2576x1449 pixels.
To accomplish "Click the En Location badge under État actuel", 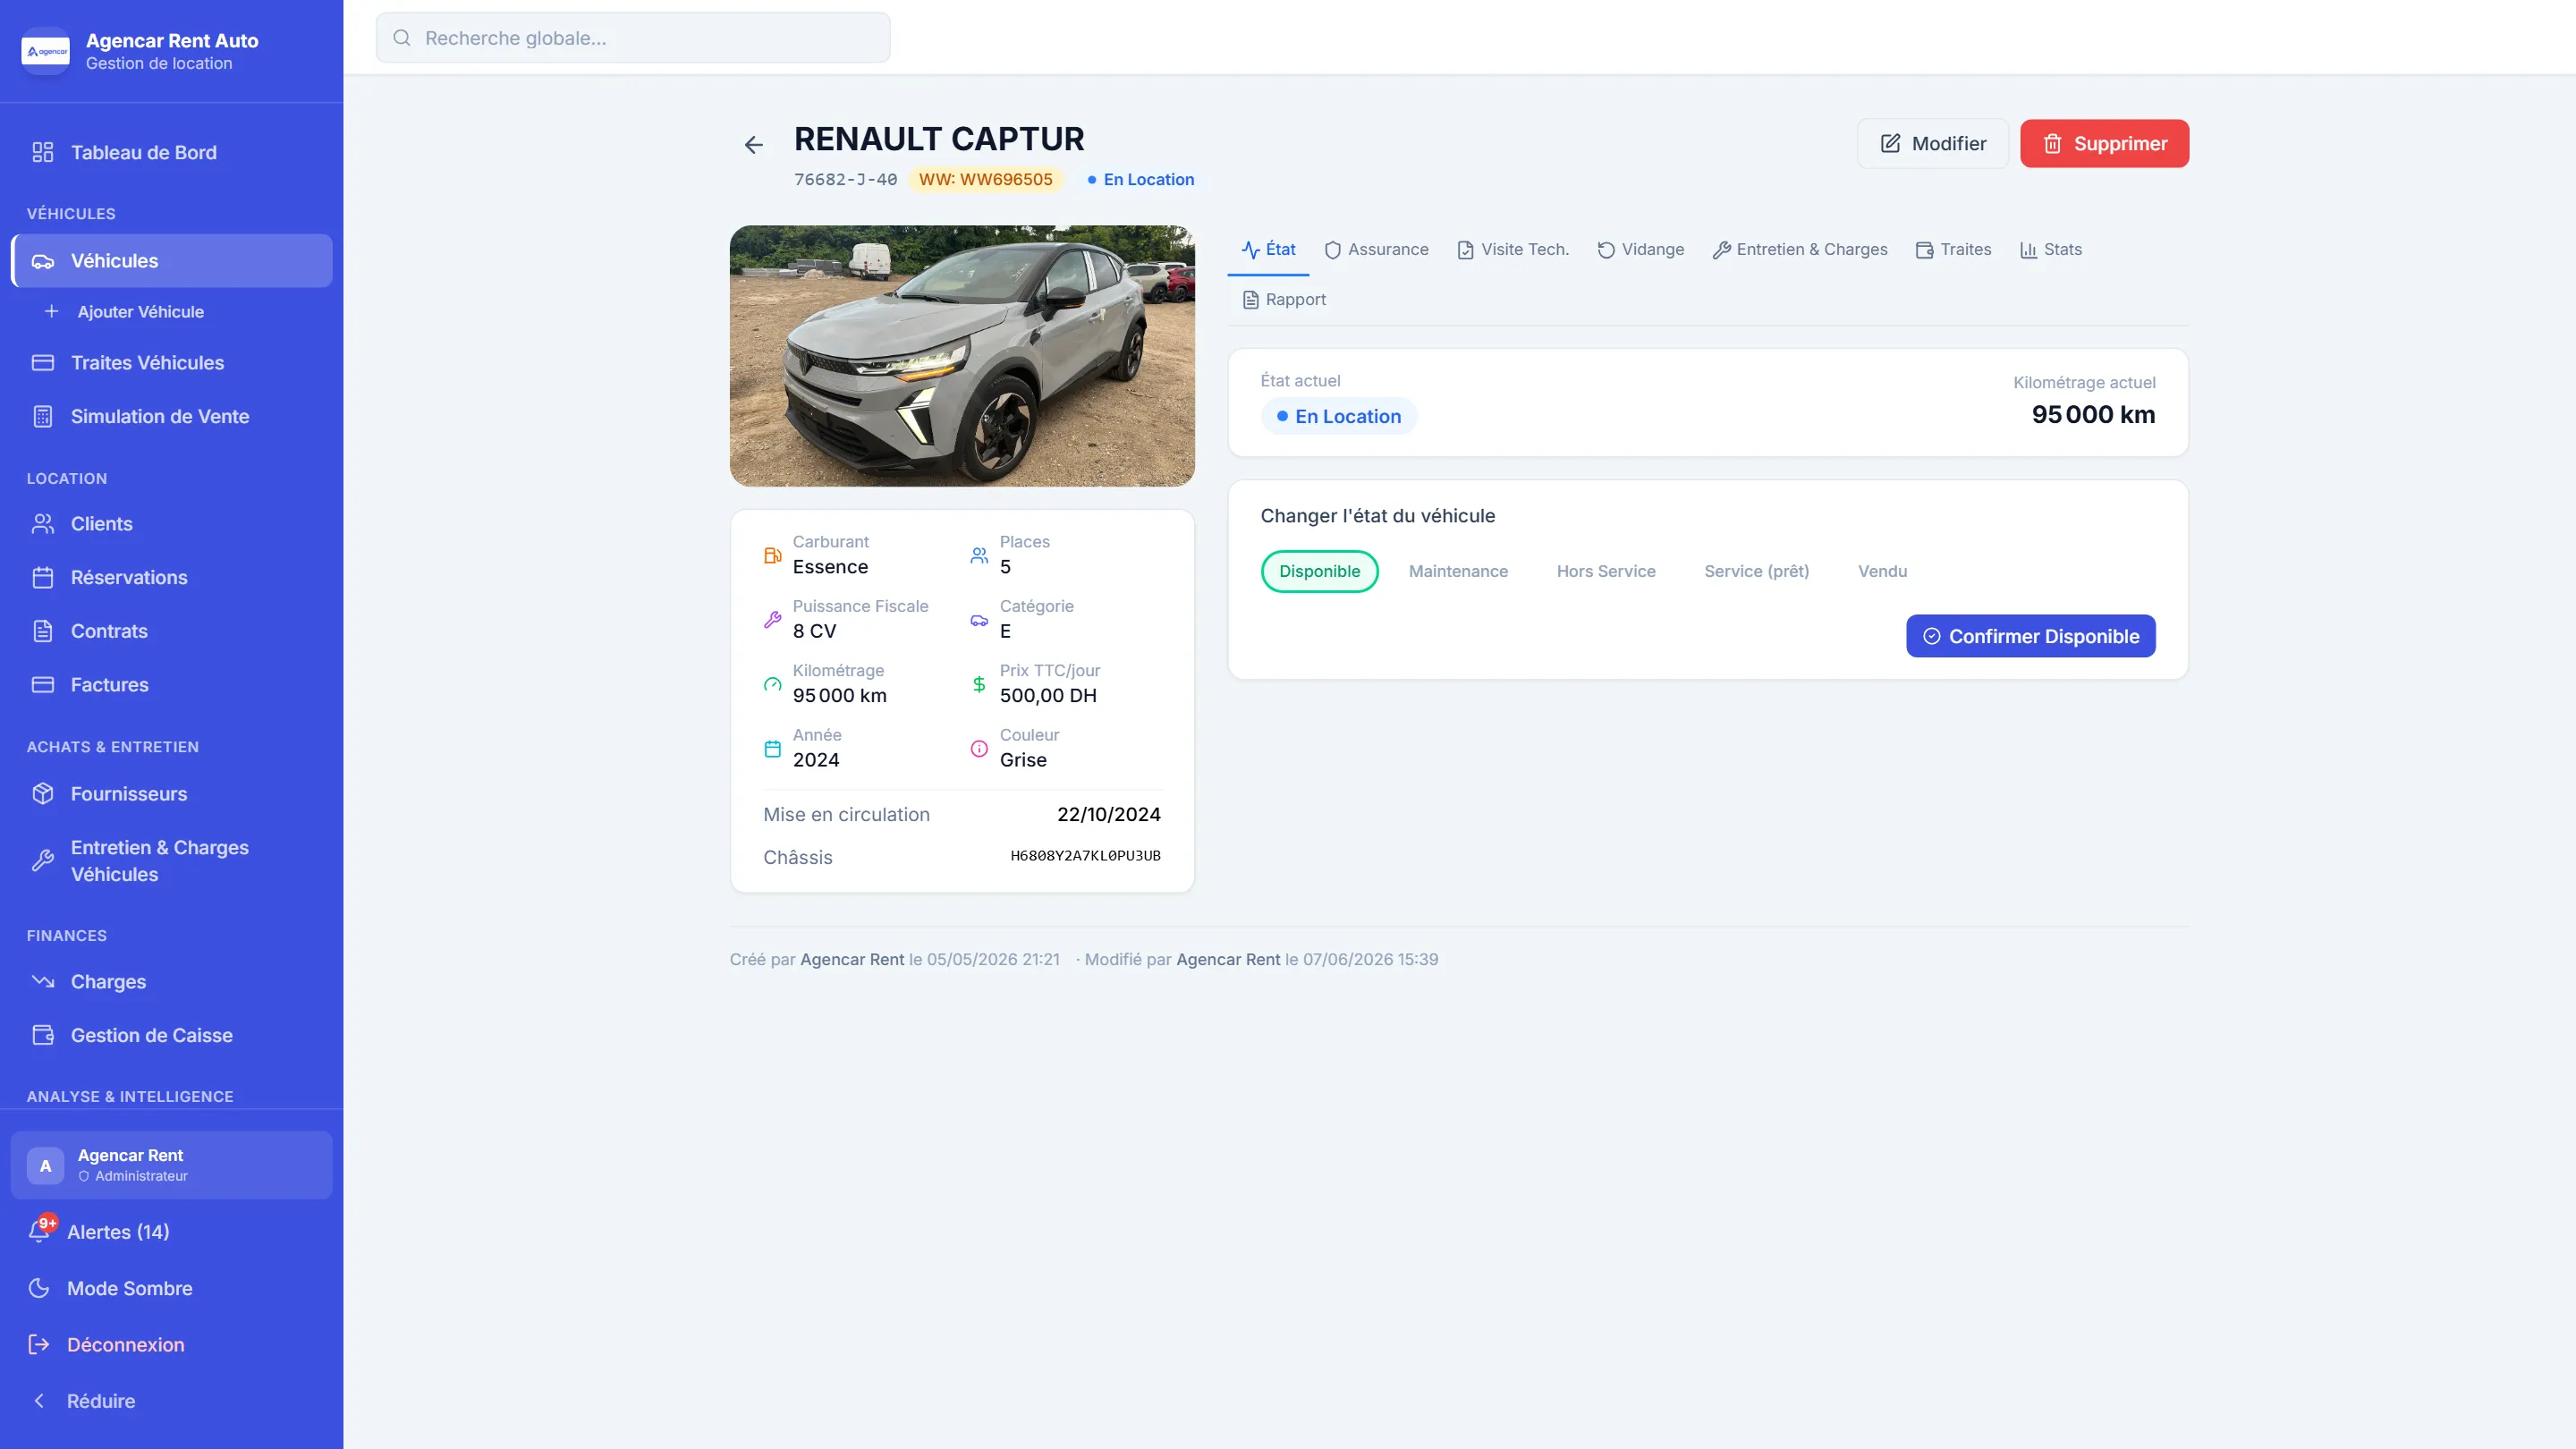I will (x=1339, y=416).
